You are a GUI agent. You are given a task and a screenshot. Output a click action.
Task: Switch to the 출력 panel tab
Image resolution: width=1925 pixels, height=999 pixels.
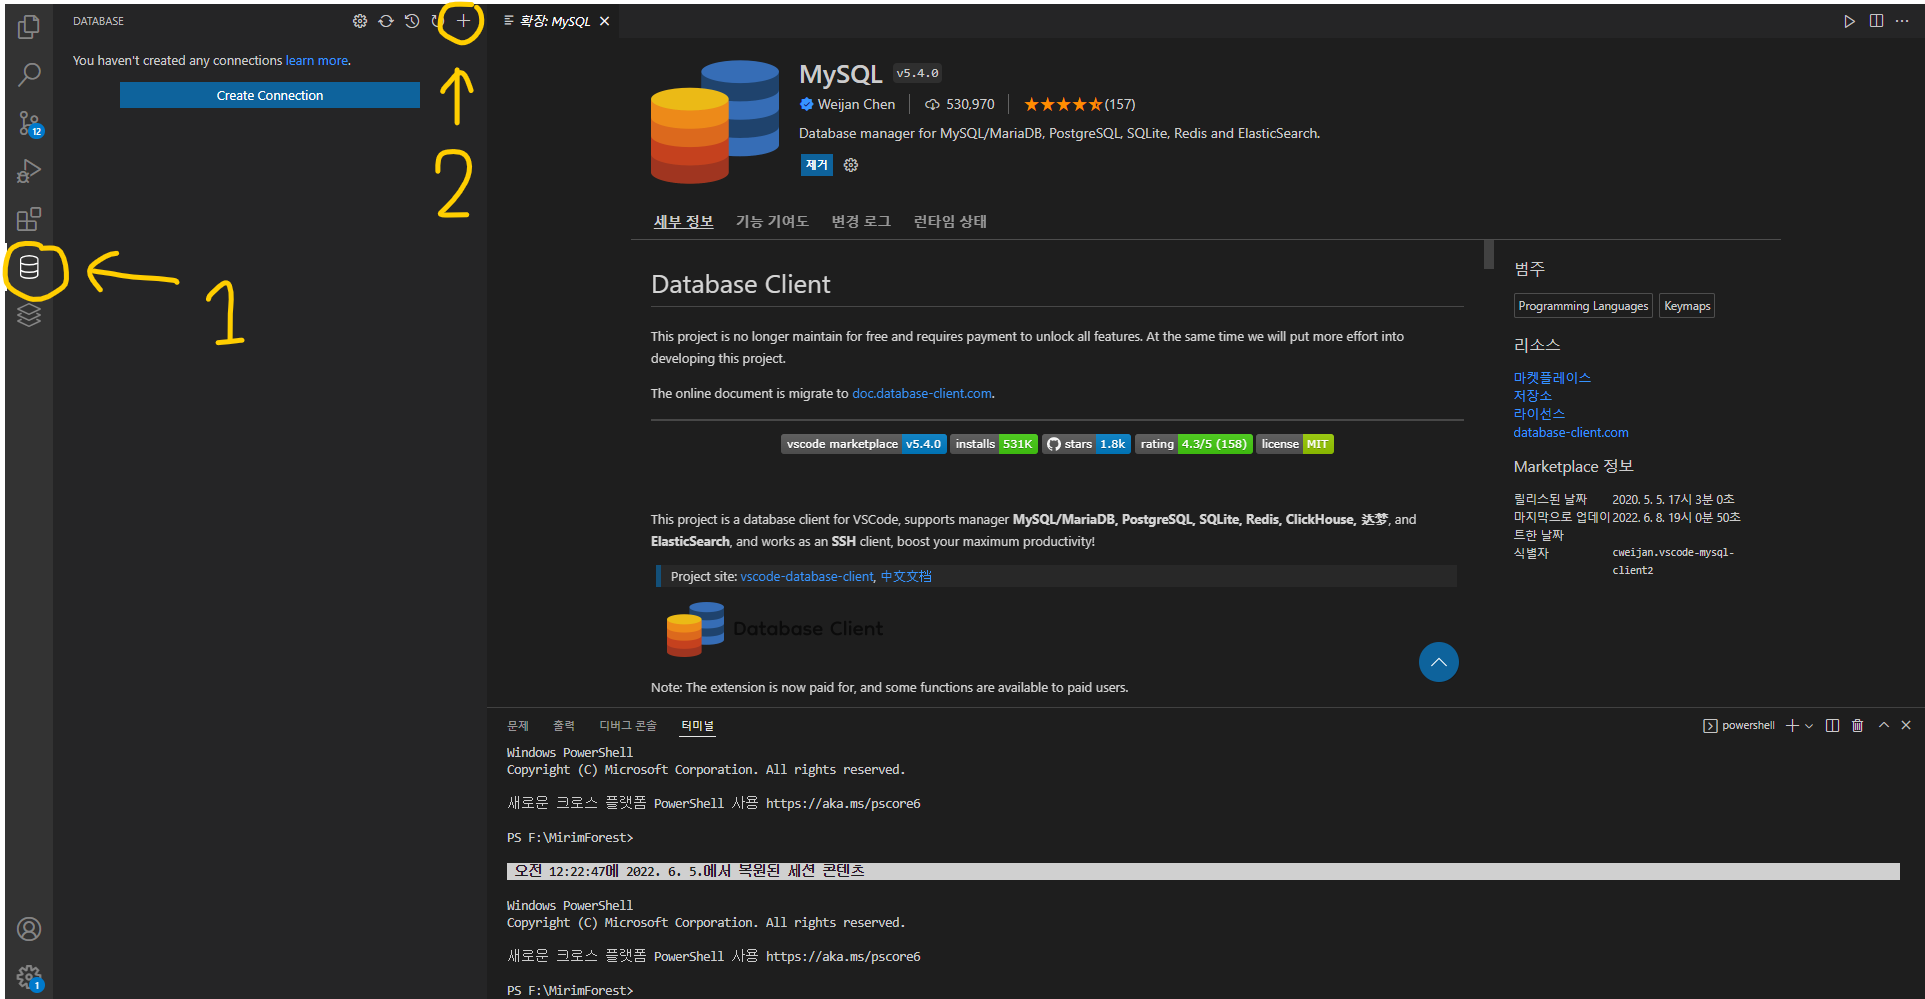pos(564,726)
